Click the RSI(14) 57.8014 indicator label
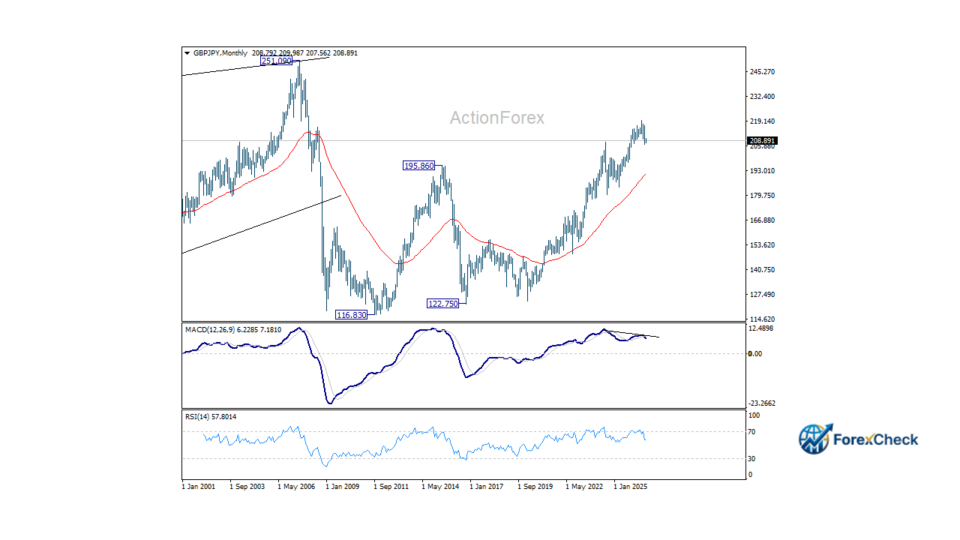This screenshot has height=540, width=960. (211, 417)
